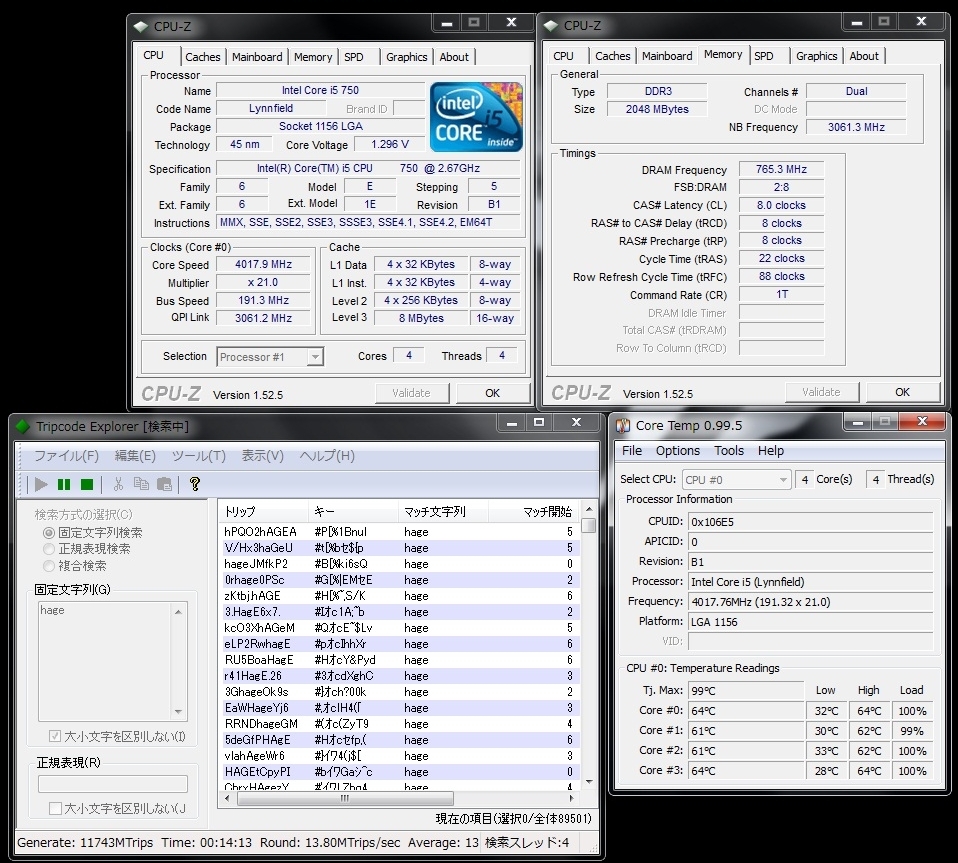Click Validate in the right CPU-Z window
Viewport: 958px width, 863px height.
[822, 392]
